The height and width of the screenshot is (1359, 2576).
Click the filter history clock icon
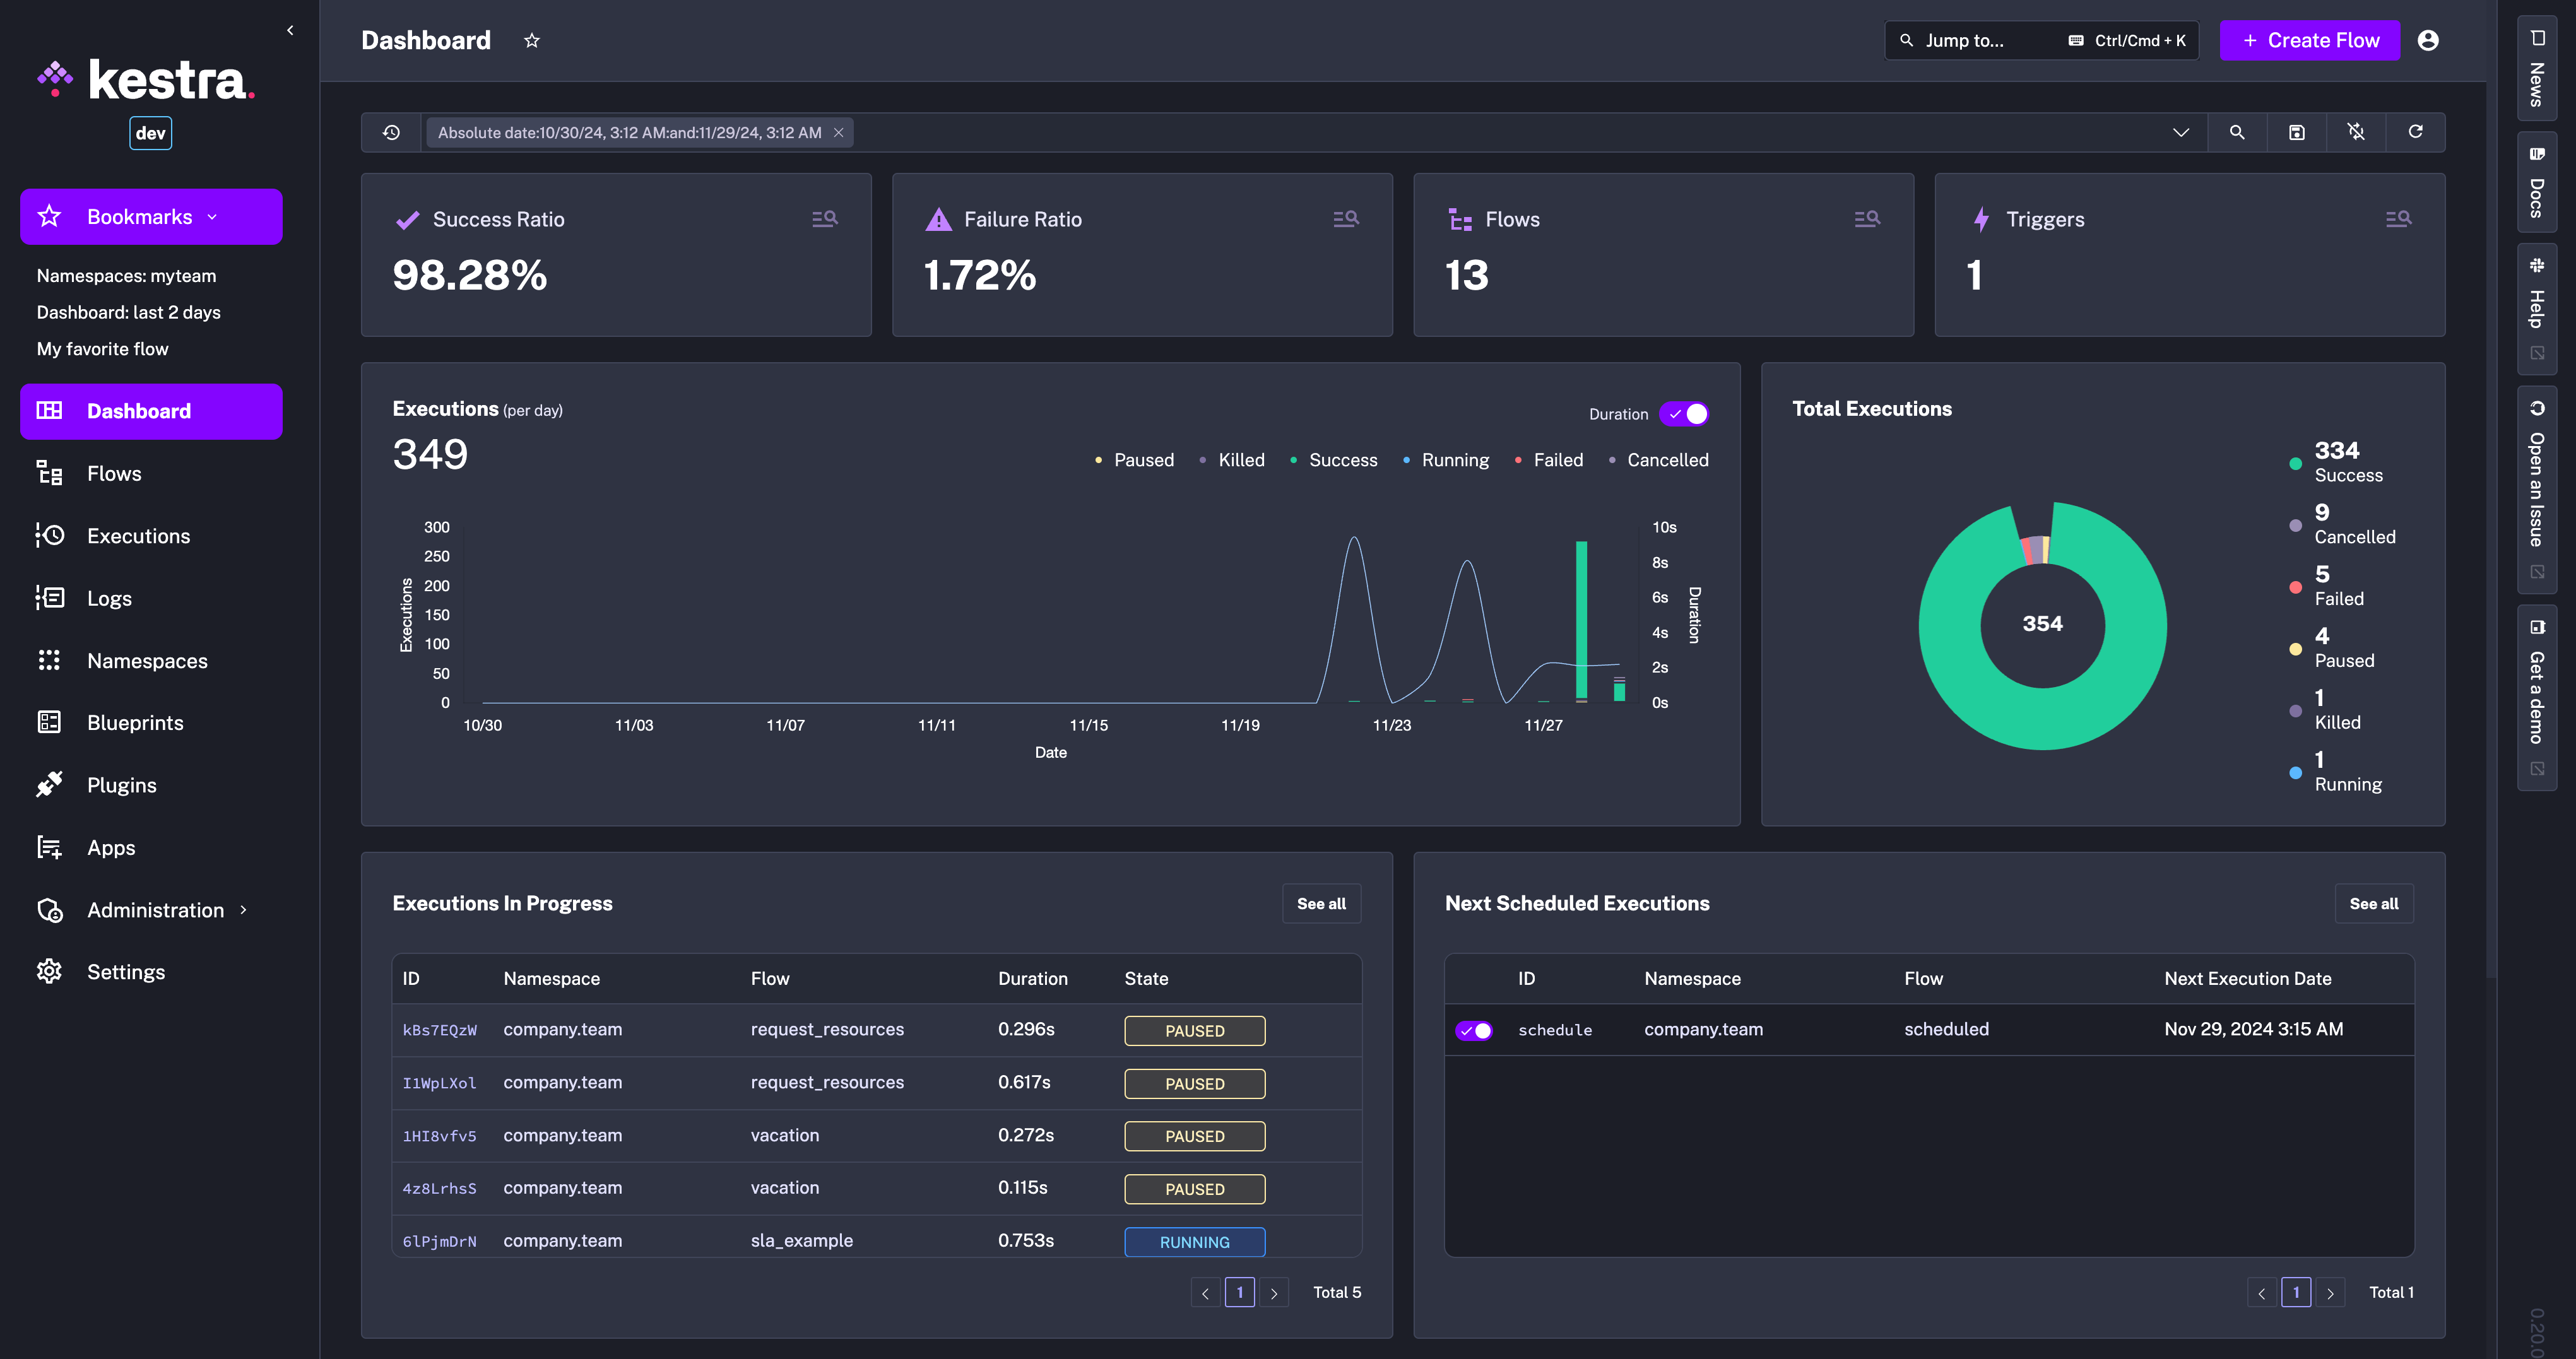tap(391, 132)
